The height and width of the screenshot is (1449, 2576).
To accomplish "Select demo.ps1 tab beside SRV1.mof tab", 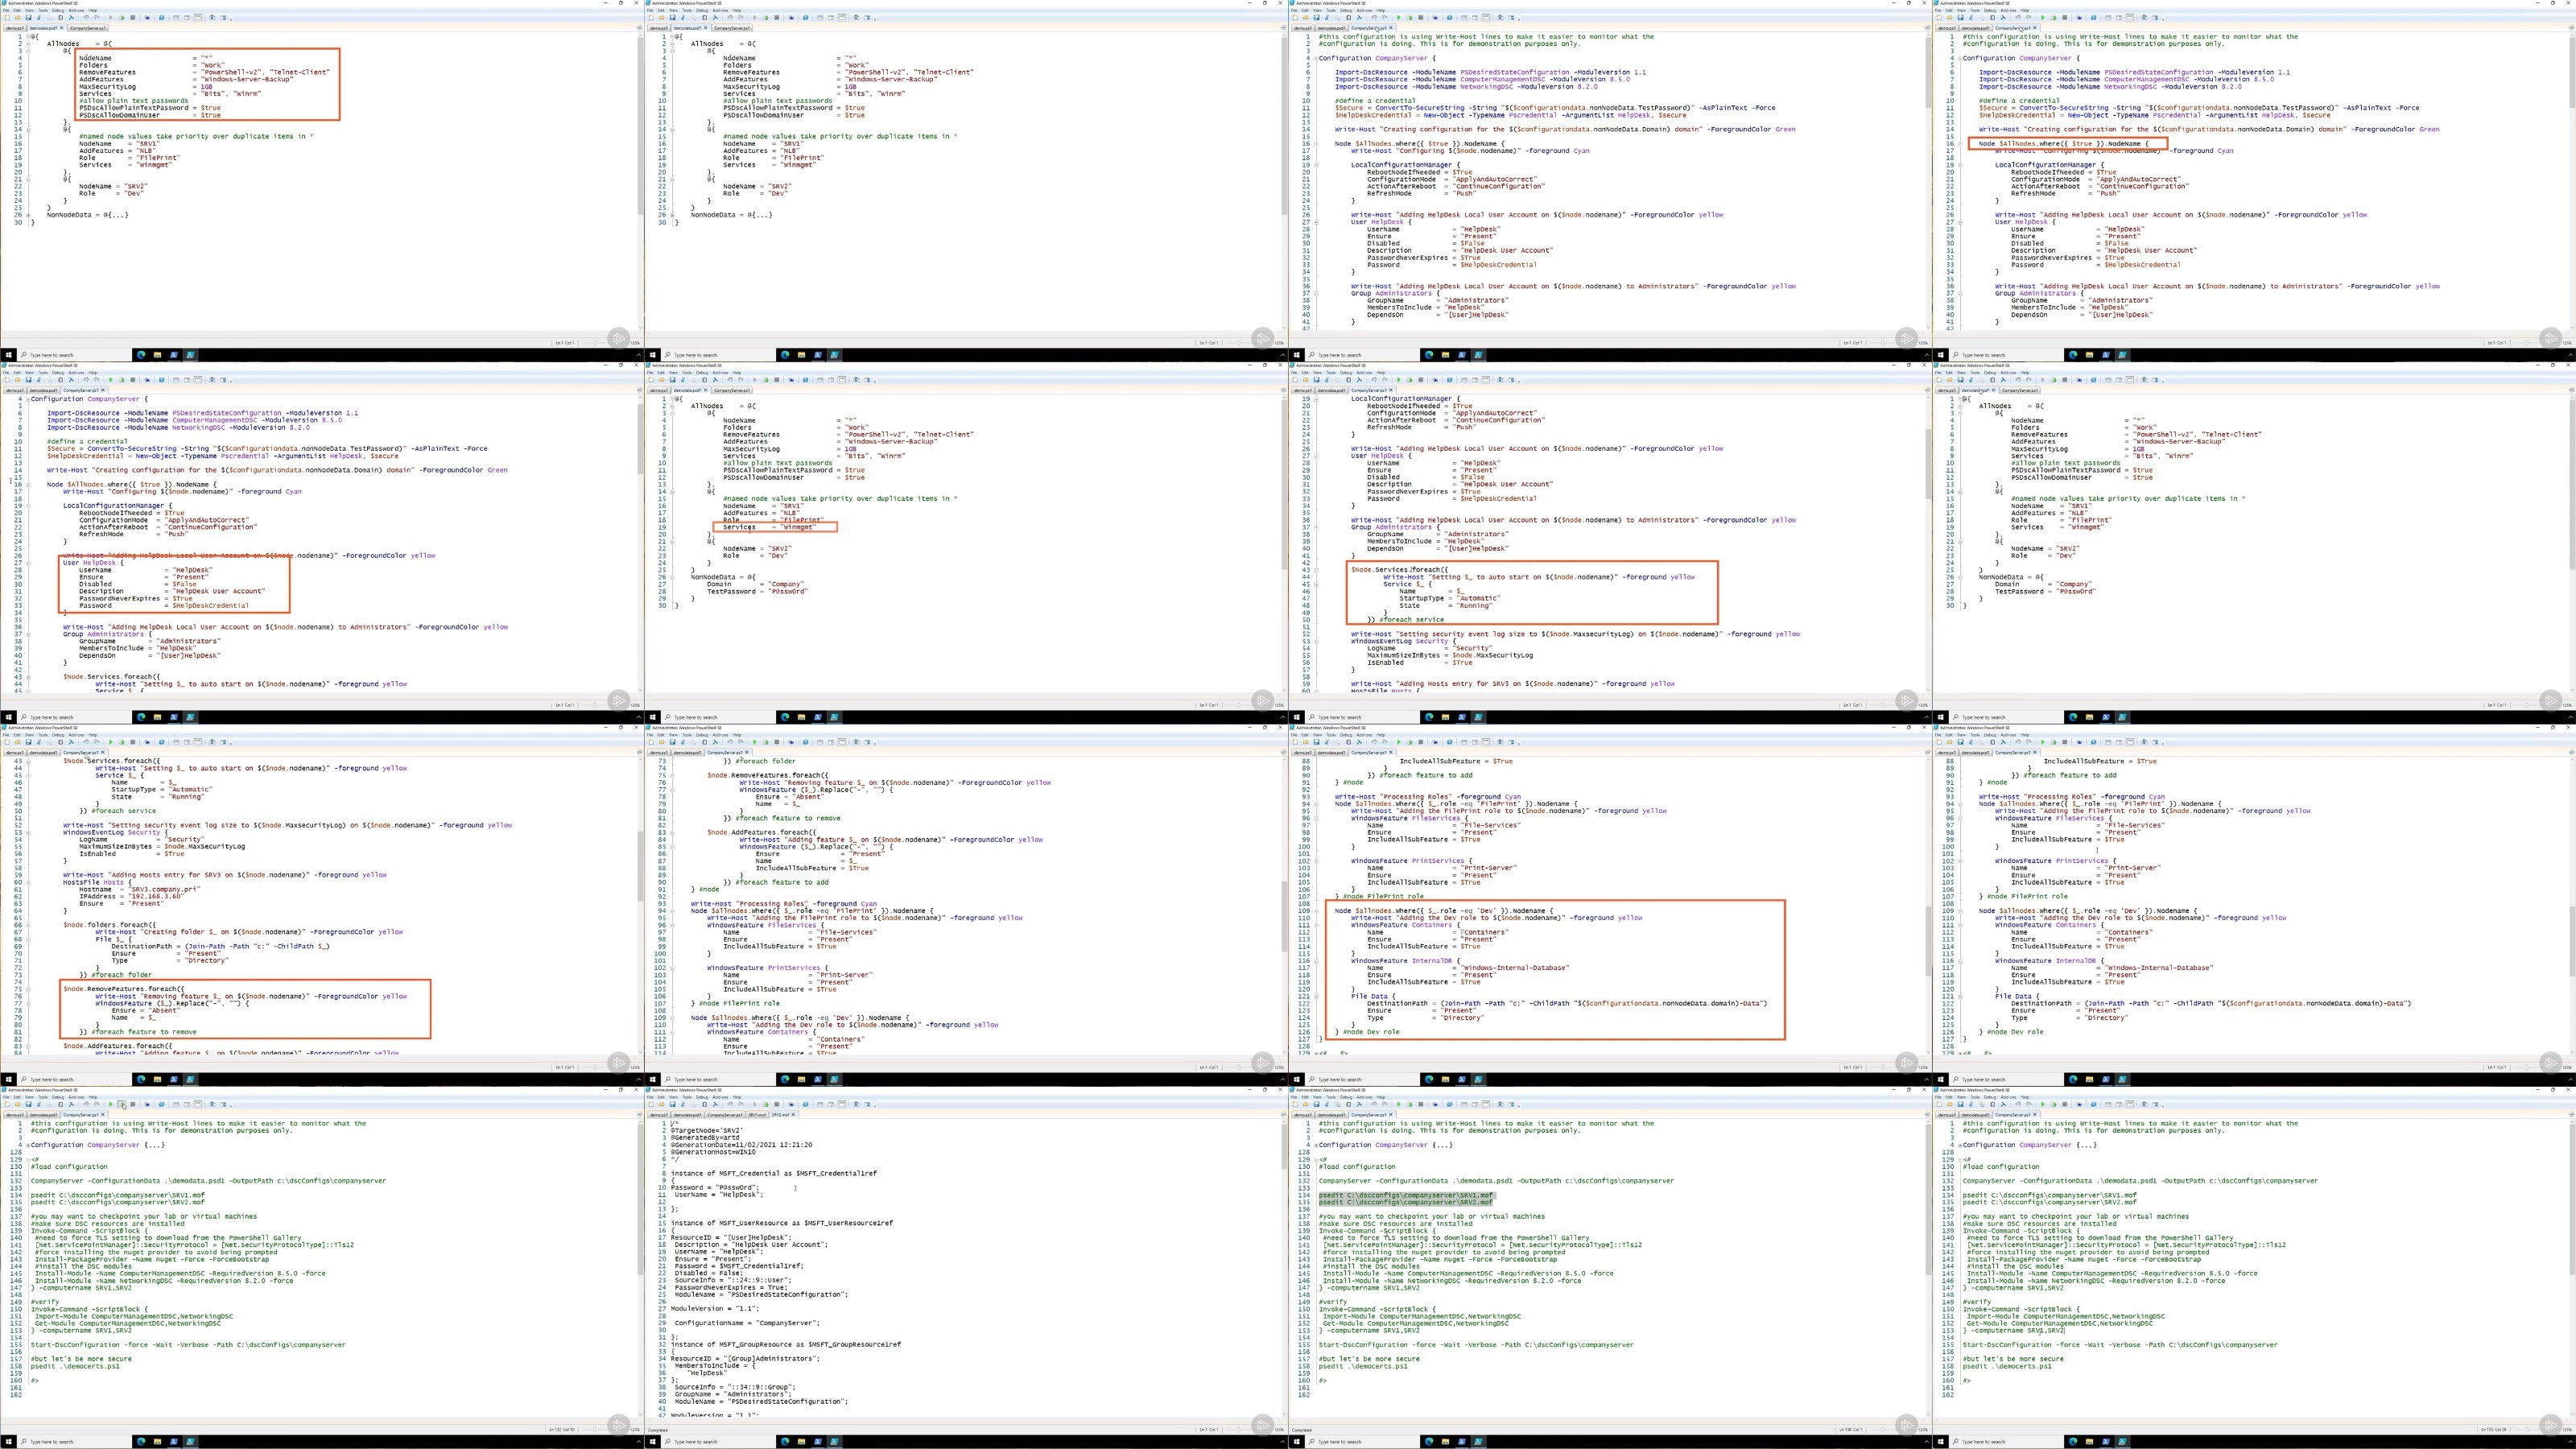I will (660, 1115).
